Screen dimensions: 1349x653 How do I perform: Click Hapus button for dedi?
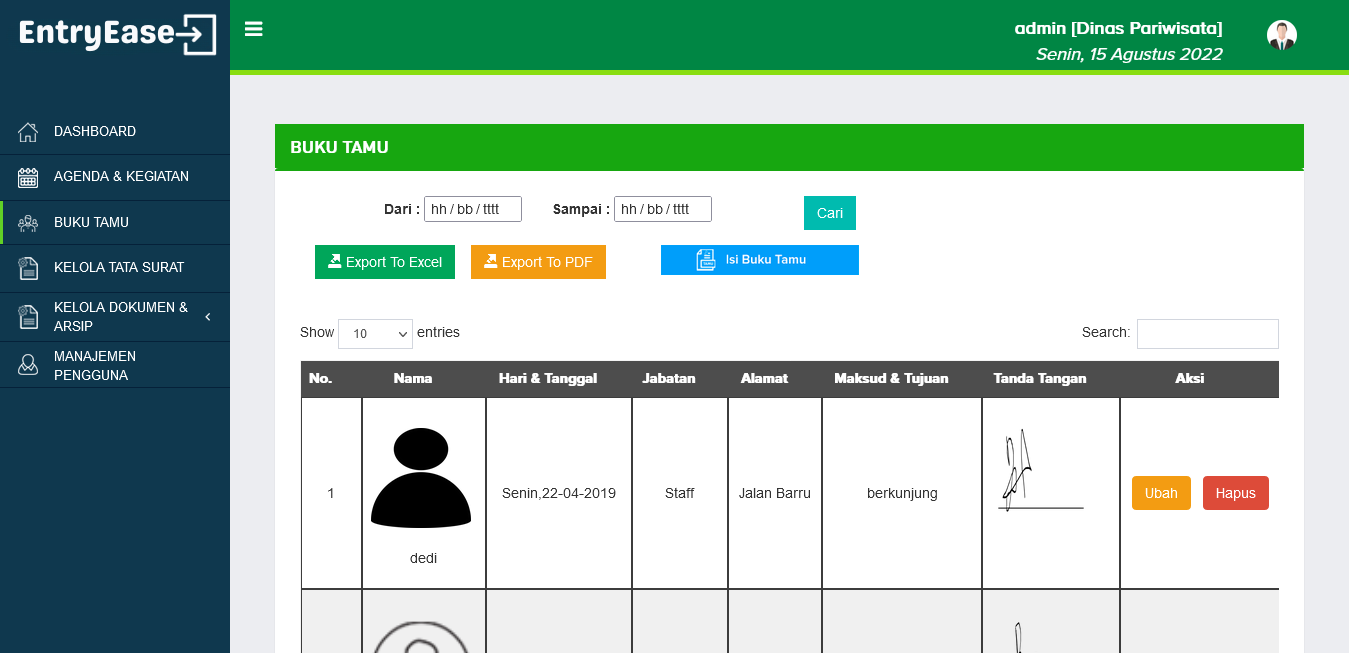pos(1236,493)
